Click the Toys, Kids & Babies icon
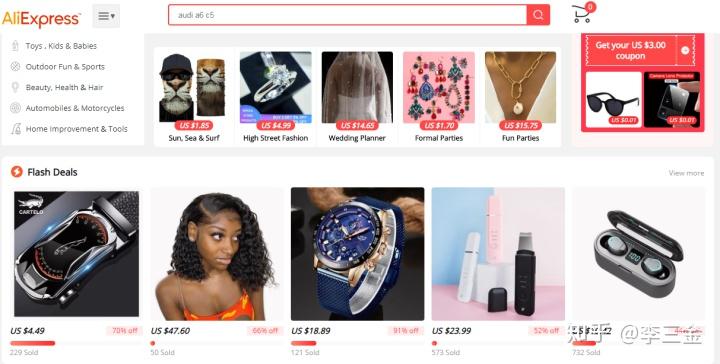The image size is (720, 364). 15,46
